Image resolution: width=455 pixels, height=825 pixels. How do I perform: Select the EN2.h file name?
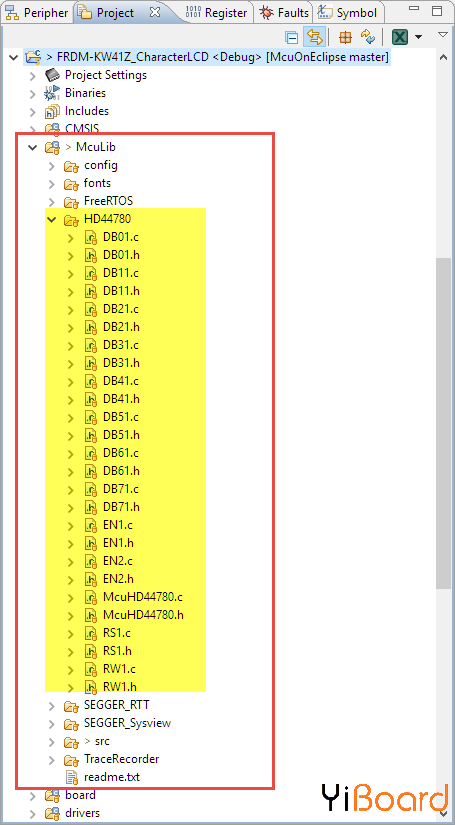[118, 579]
